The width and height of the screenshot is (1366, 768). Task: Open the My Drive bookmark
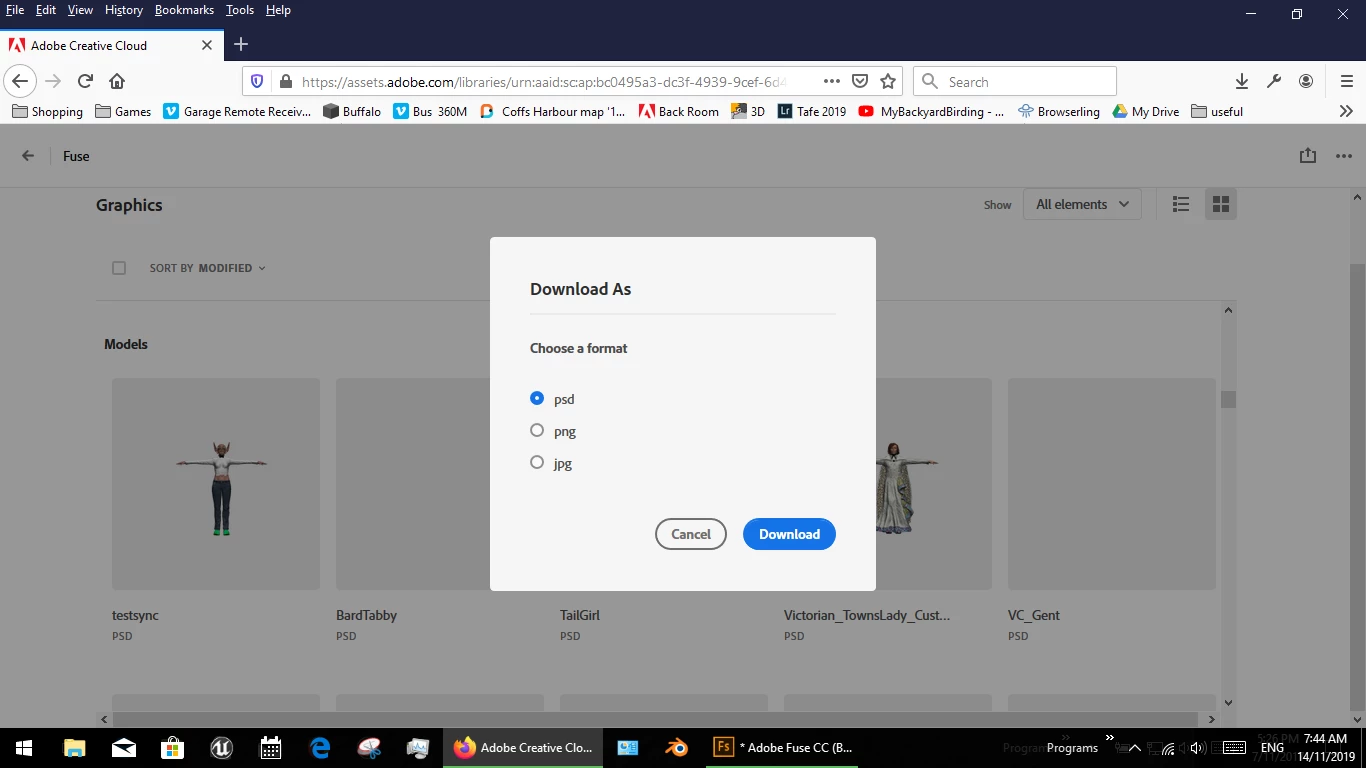[x=1146, y=111]
